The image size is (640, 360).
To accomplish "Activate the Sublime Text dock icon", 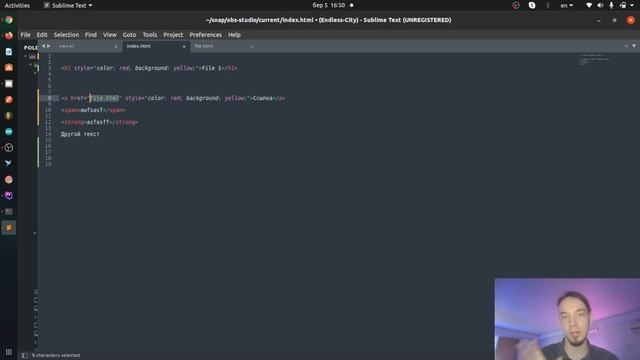I will coord(9,228).
